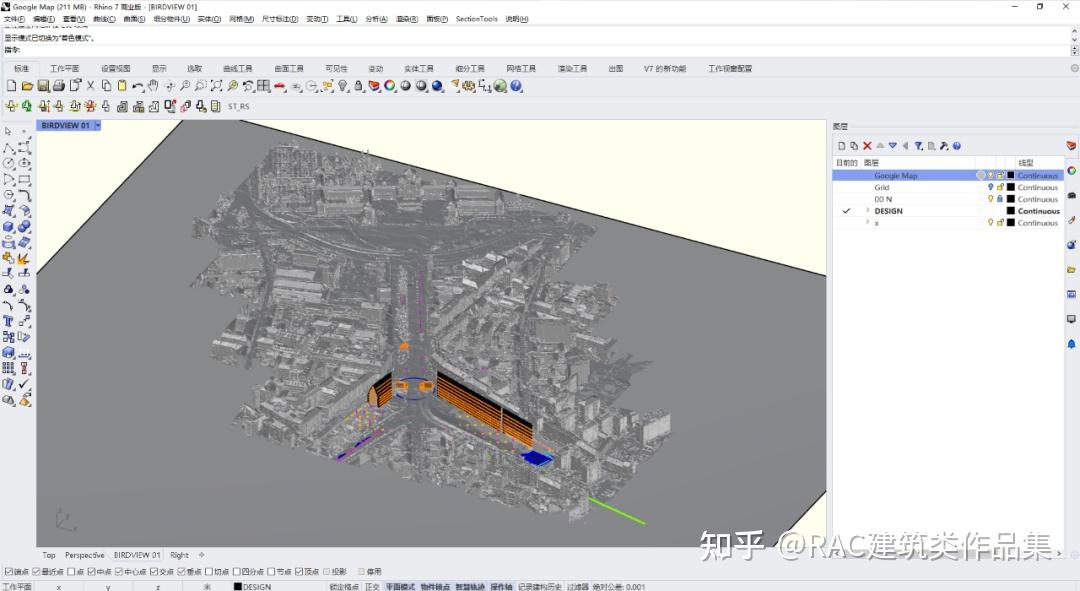Click the DESIGN layer color swatch

pyautogui.click(x=1011, y=211)
